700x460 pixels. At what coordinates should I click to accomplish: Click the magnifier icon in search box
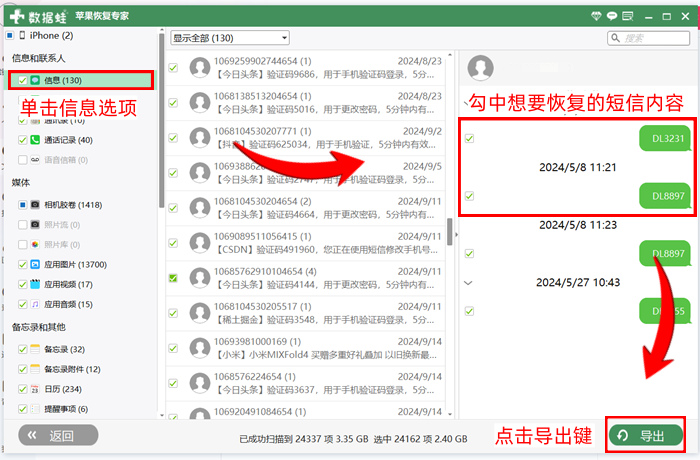point(616,38)
